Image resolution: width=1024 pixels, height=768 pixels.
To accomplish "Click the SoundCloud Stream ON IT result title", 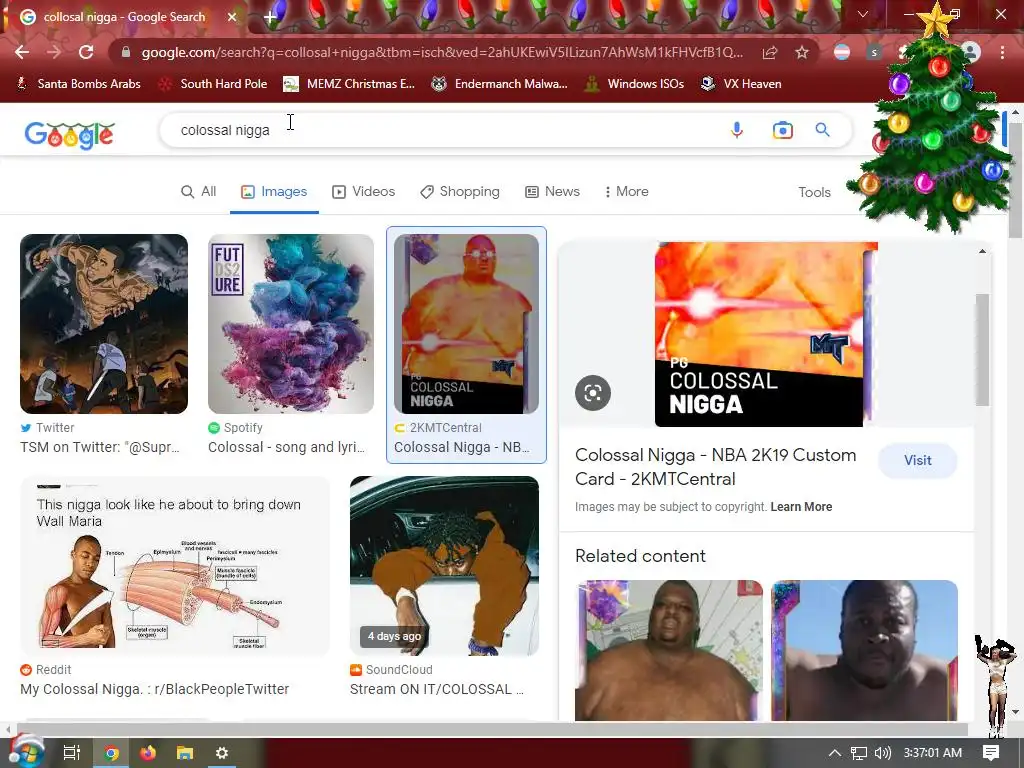I will [437, 689].
